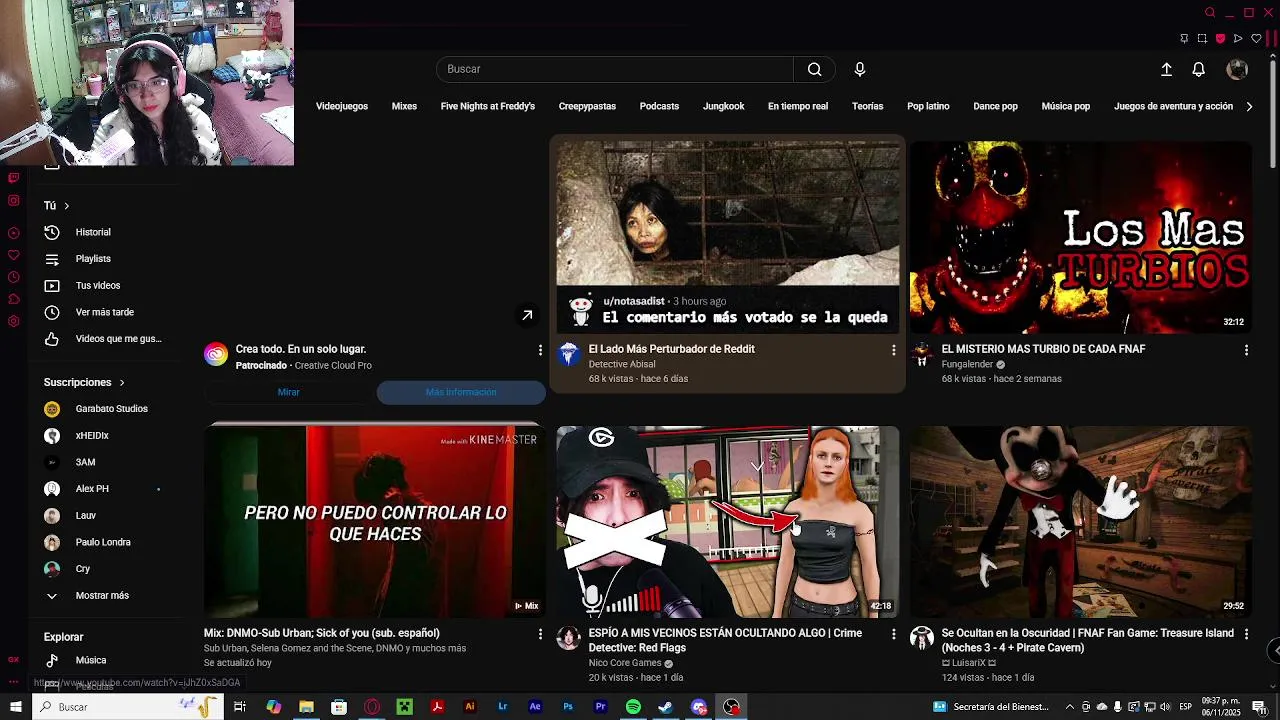The image size is (1280, 720).
Task: Open options for Mix DNMO-Sub Urban
Action: [x=540, y=634]
